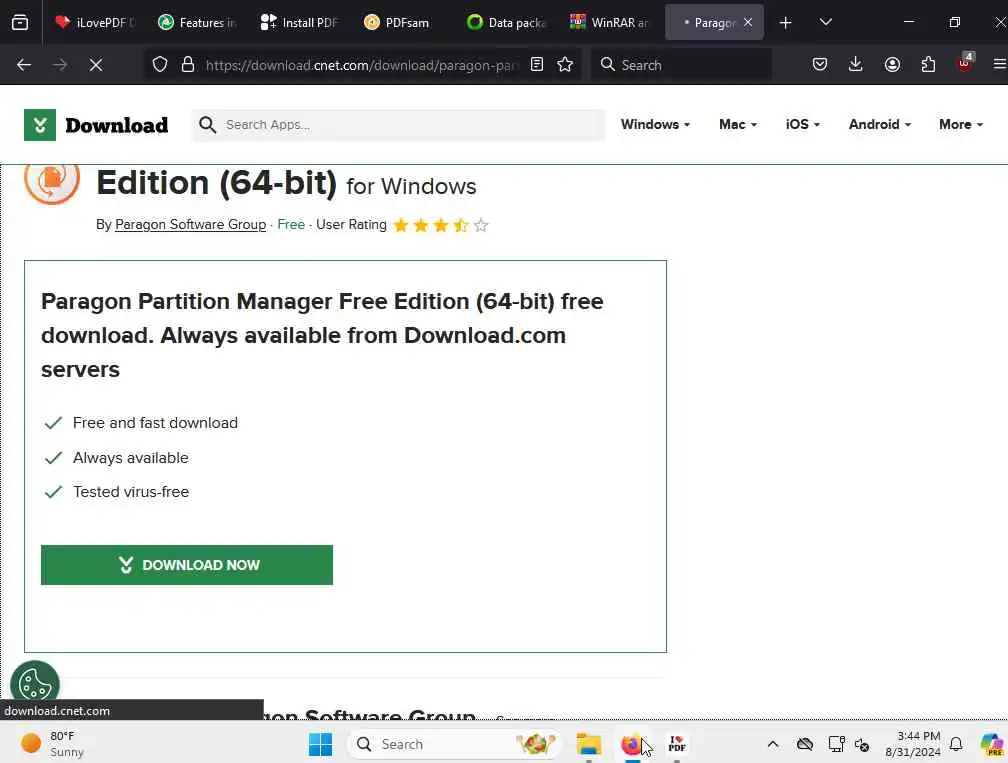Switch to the Install PDF tab
Screen dimensions: 1008x763
click(300, 22)
